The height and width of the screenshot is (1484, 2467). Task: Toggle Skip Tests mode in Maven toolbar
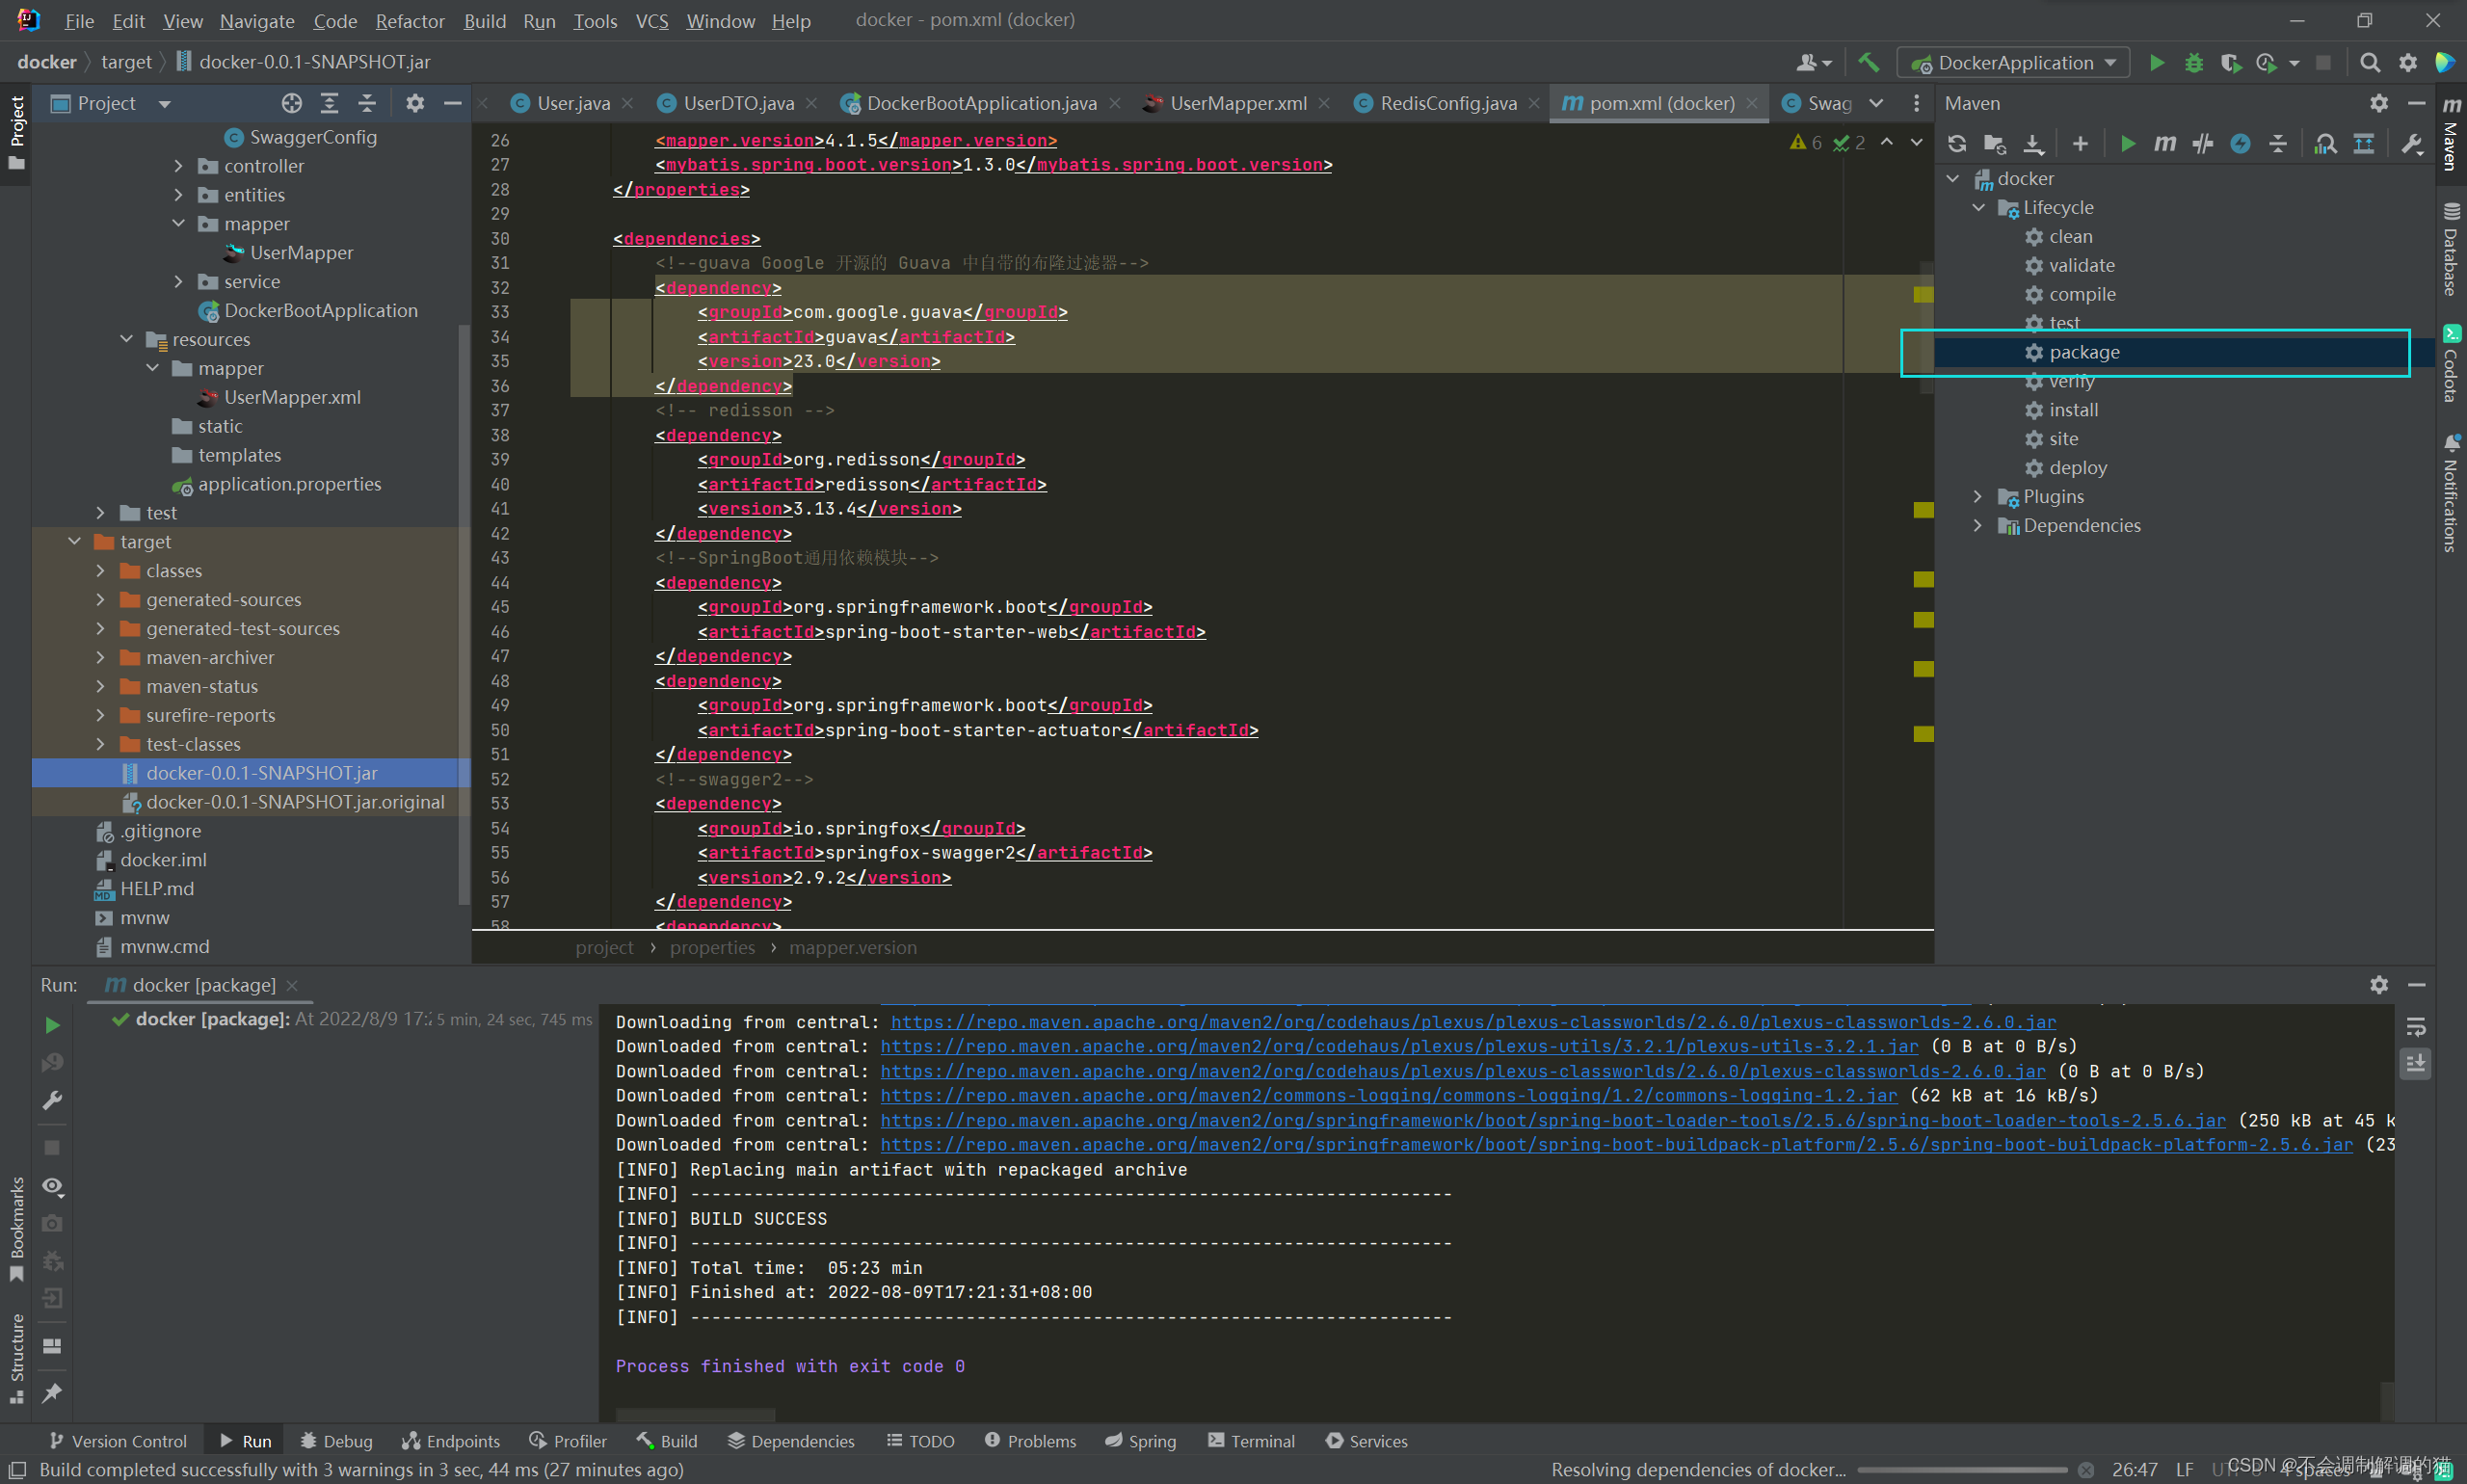click(x=2203, y=144)
